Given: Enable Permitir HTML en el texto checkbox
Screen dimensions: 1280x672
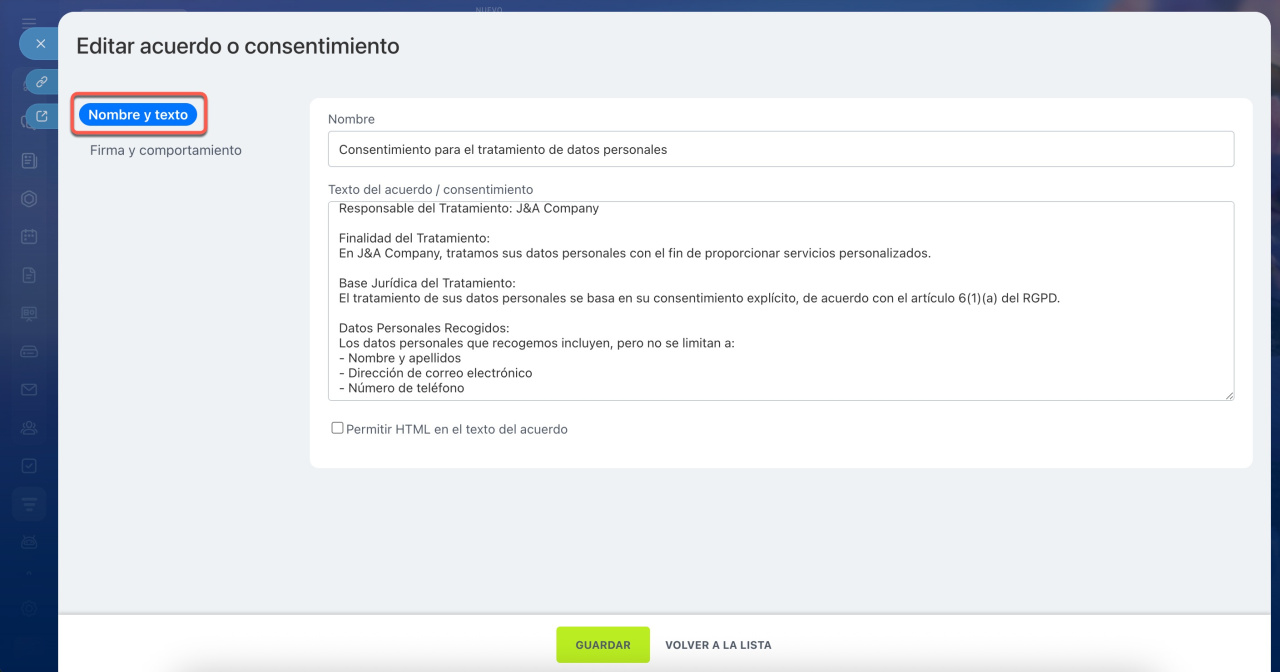Looking at the screenshot, I should [x=337, y=428].
